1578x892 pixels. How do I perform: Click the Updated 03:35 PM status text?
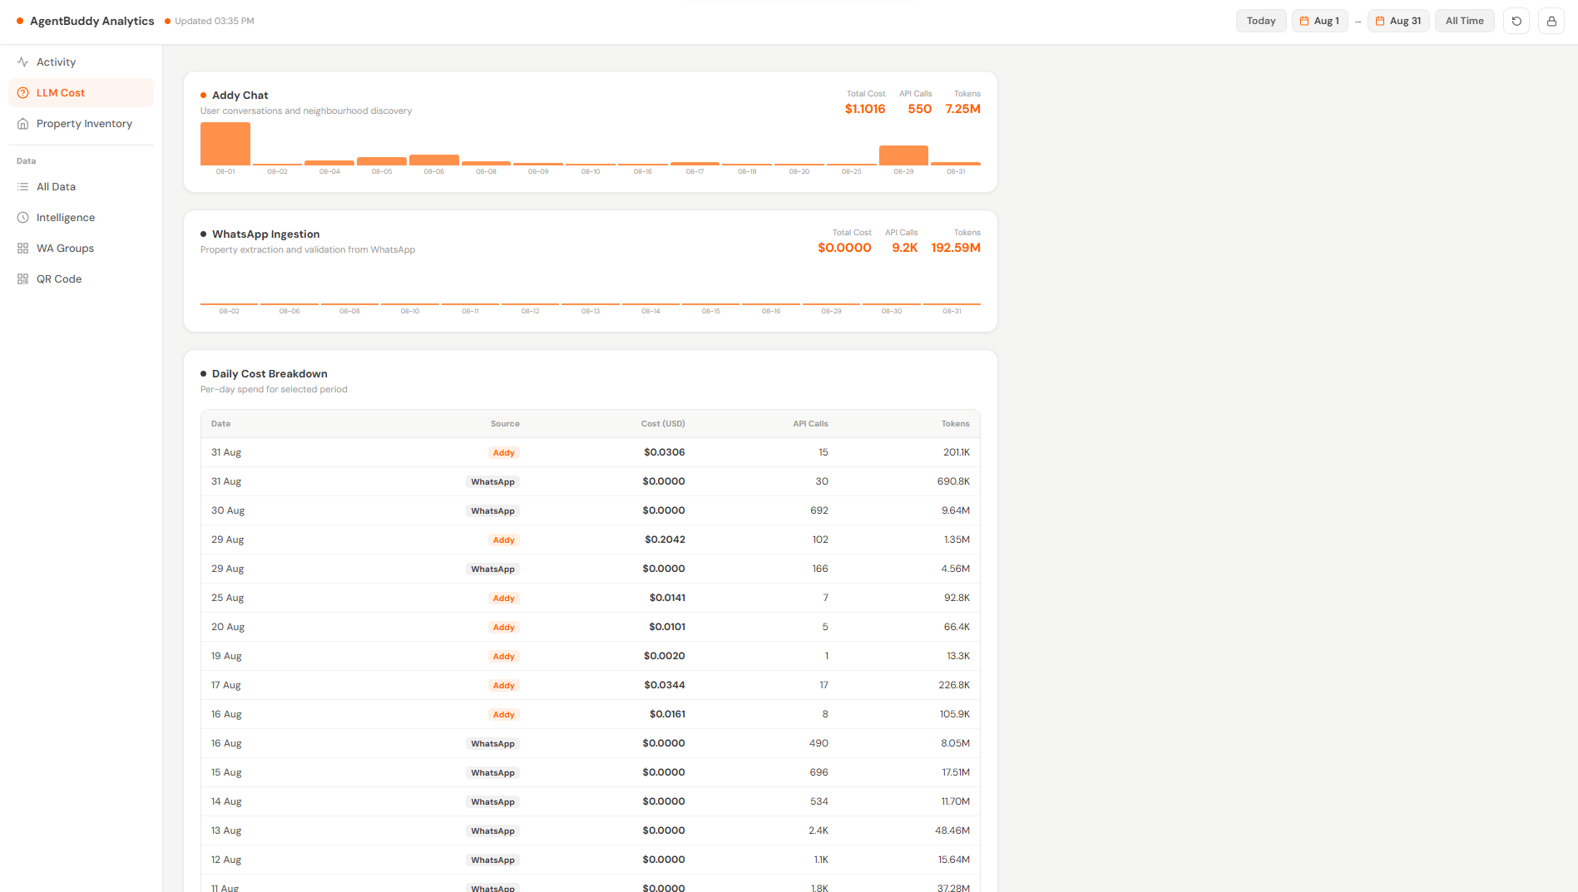pyautogui.click(x=215, y=21)
